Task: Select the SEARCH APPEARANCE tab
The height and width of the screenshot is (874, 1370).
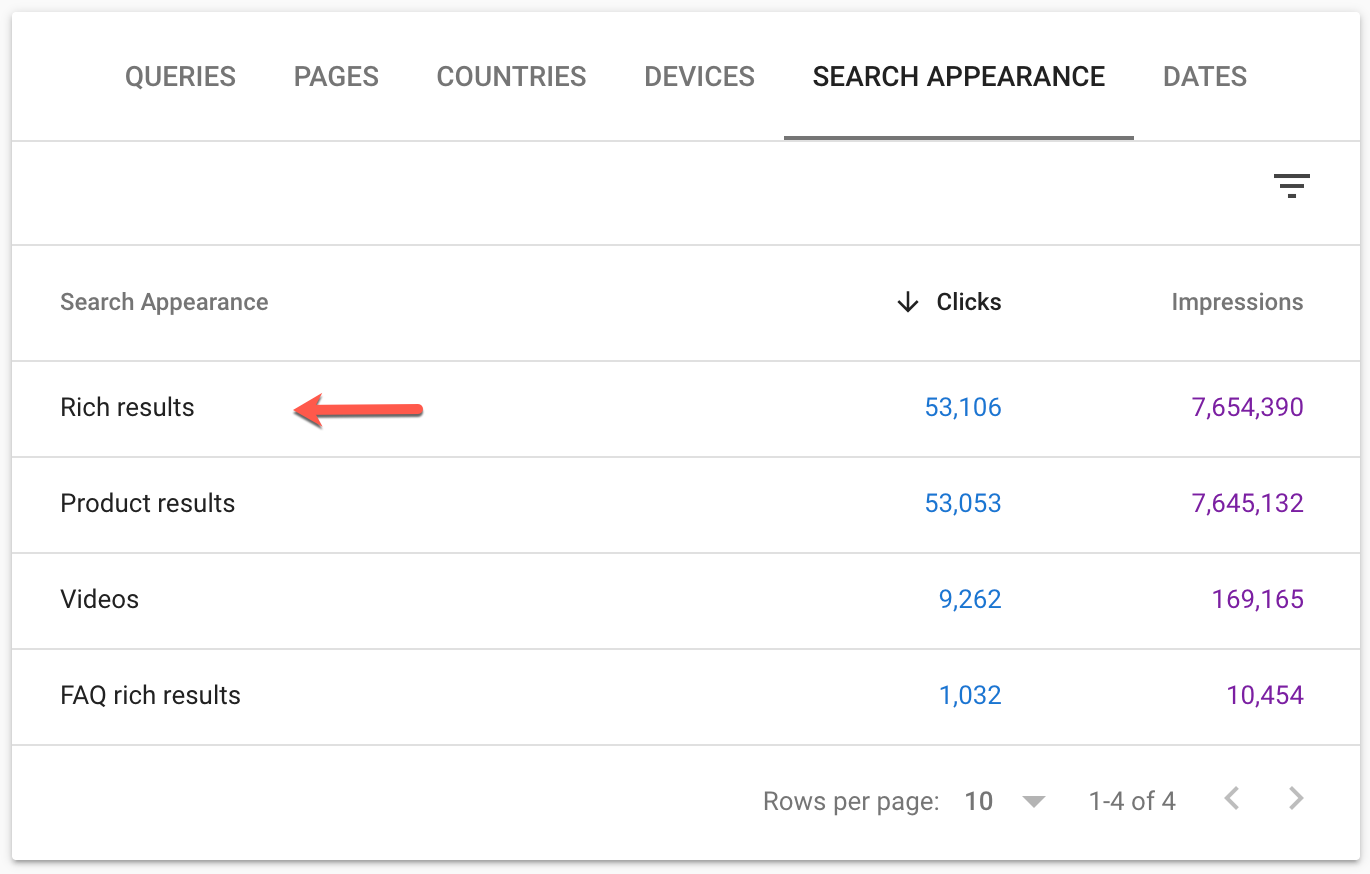Action: pos(958,76)
